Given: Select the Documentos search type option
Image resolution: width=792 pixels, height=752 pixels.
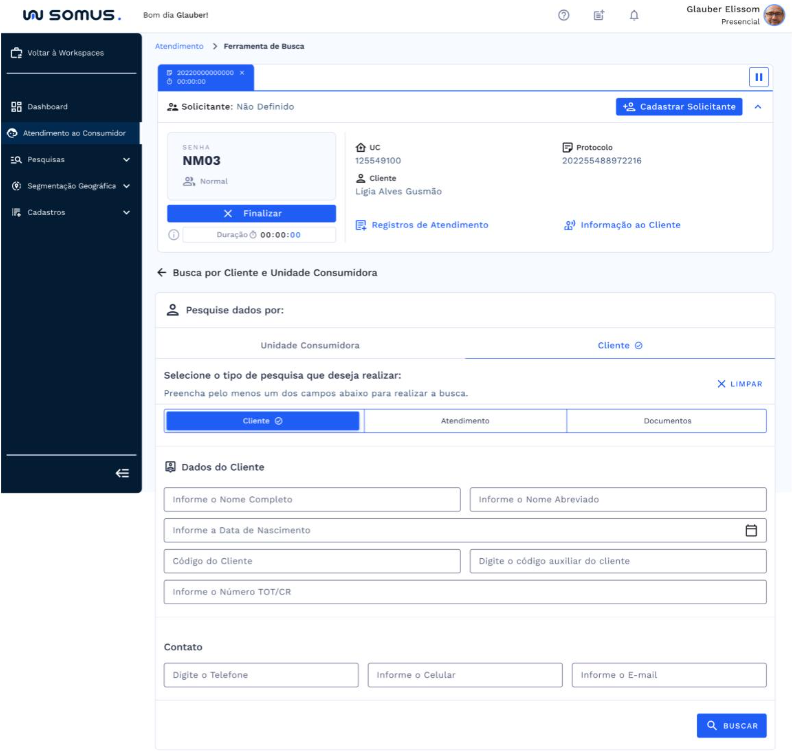Looking at the screenshot, I should coord(667,421).
